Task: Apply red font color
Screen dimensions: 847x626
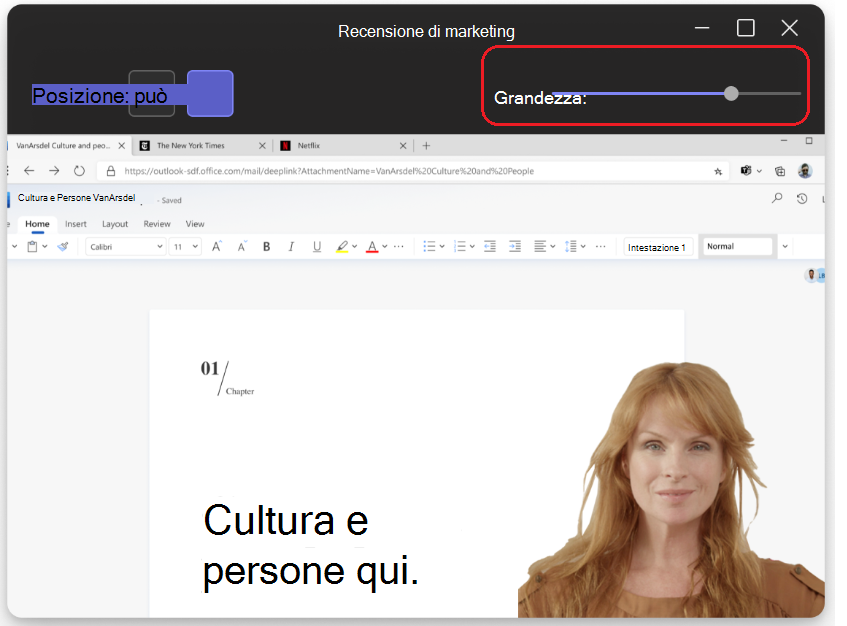Action: 372,247
